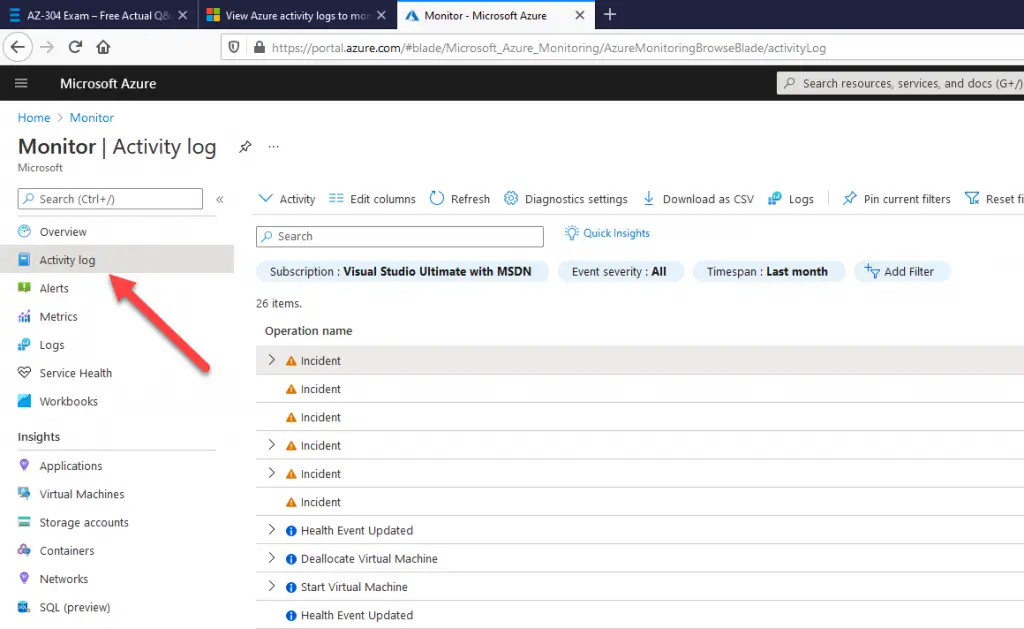Image resolution: width=1024 pixels, height=629 pixels.
Task: Select the Start Virtual Machine entry
Action: 354,587
